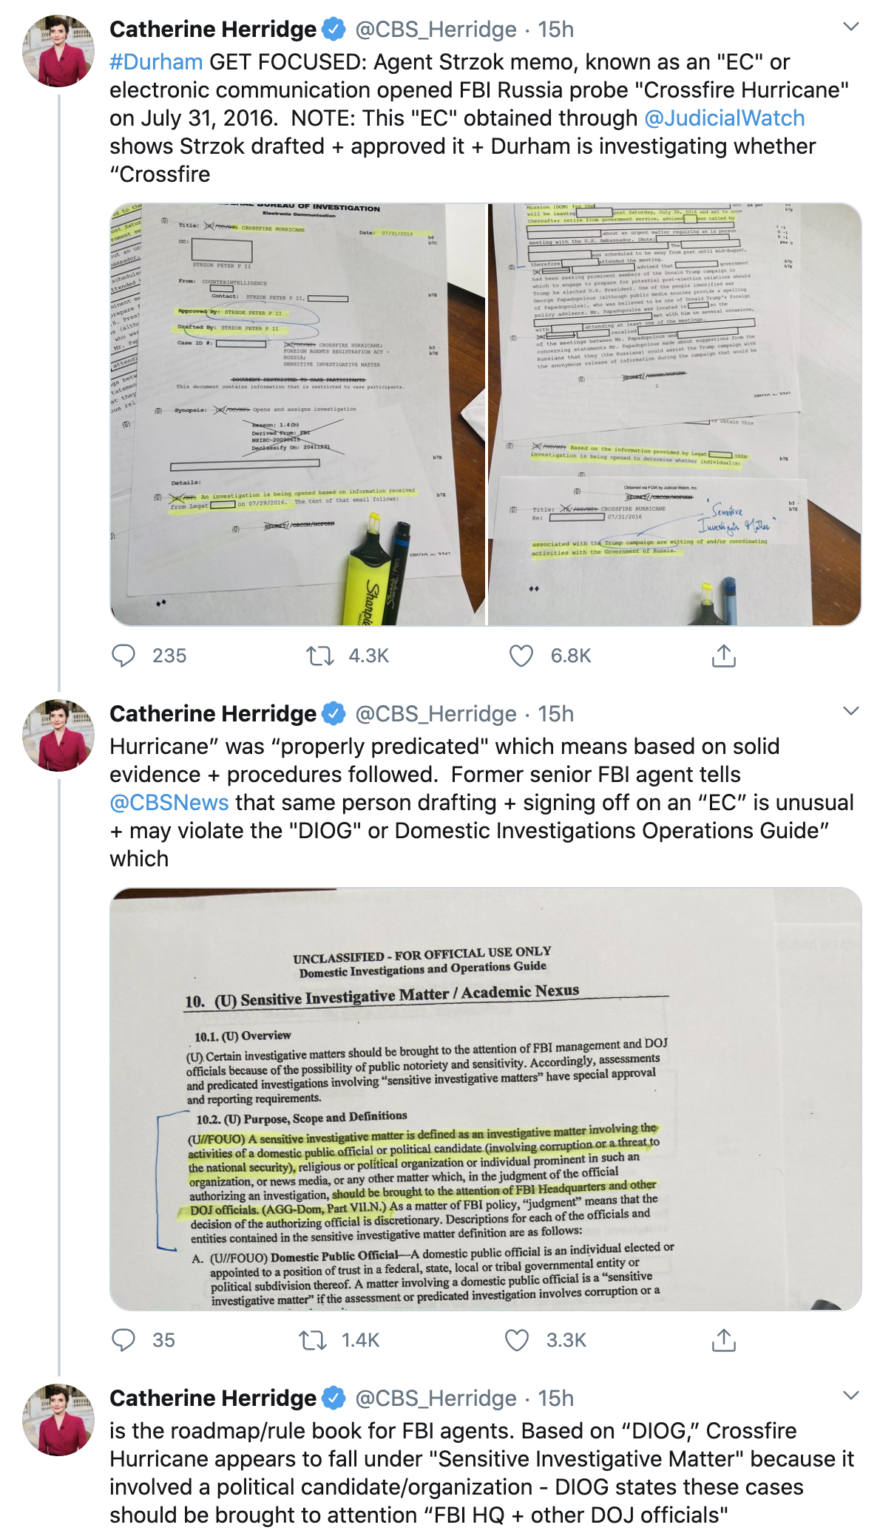
Task: Open right redacted memo photo
Action: pos(675,415)
